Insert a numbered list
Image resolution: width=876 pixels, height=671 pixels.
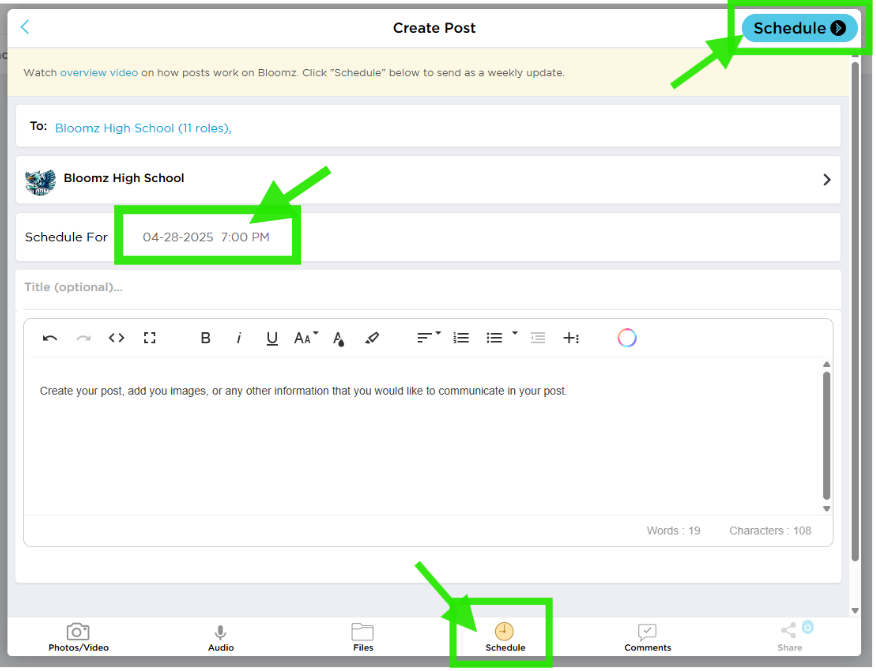click(x=461, y=338)
